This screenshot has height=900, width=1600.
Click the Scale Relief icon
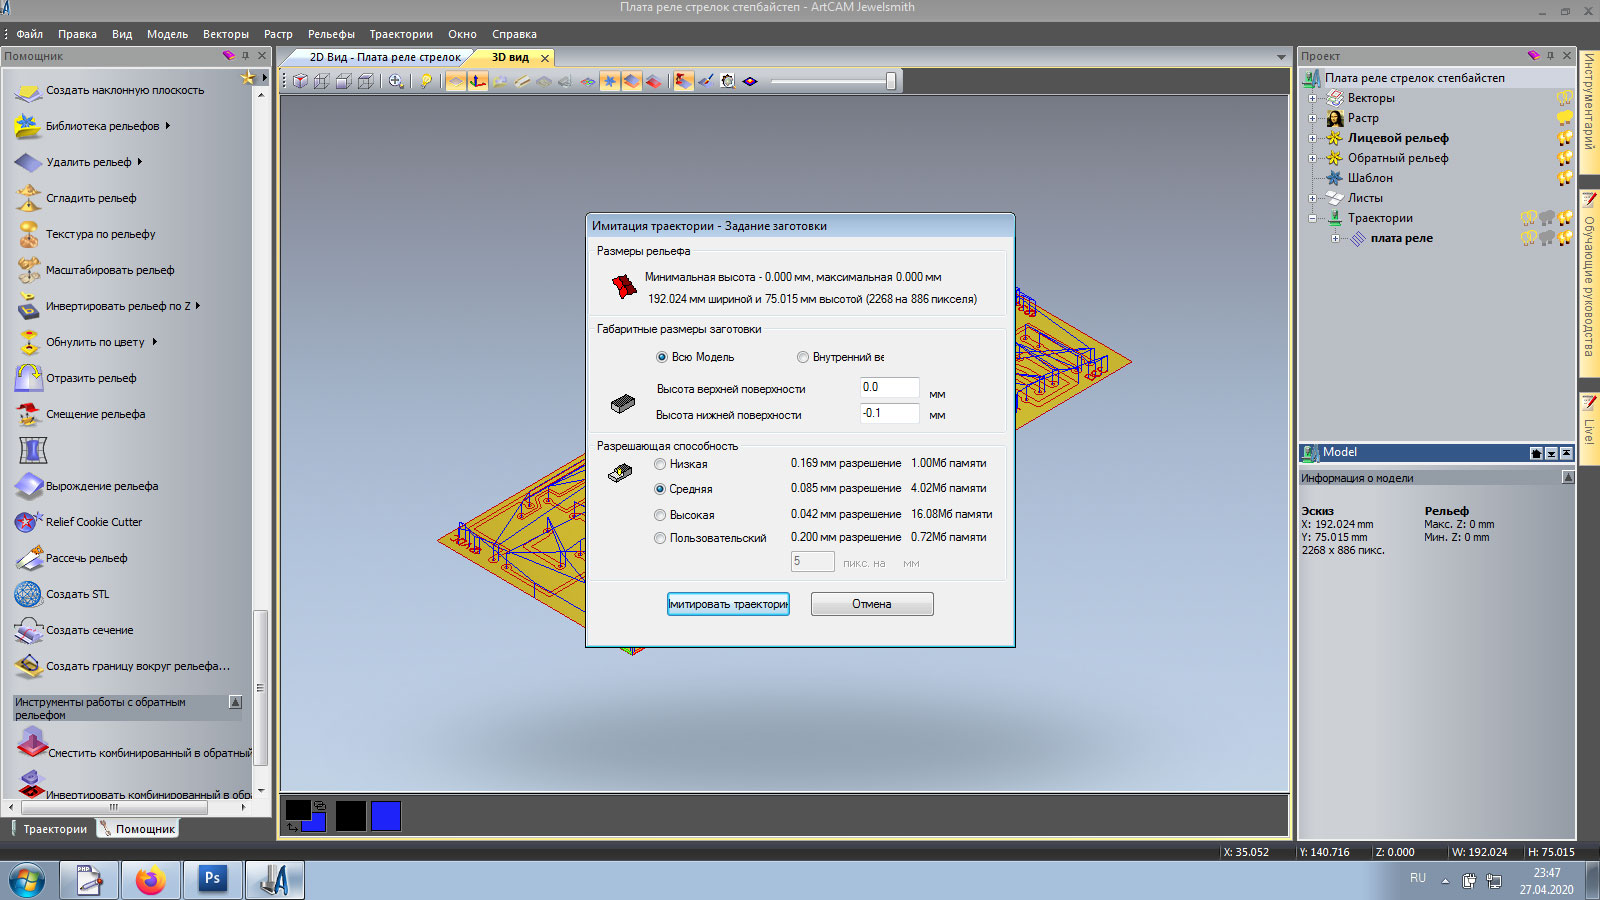[29, 270]
